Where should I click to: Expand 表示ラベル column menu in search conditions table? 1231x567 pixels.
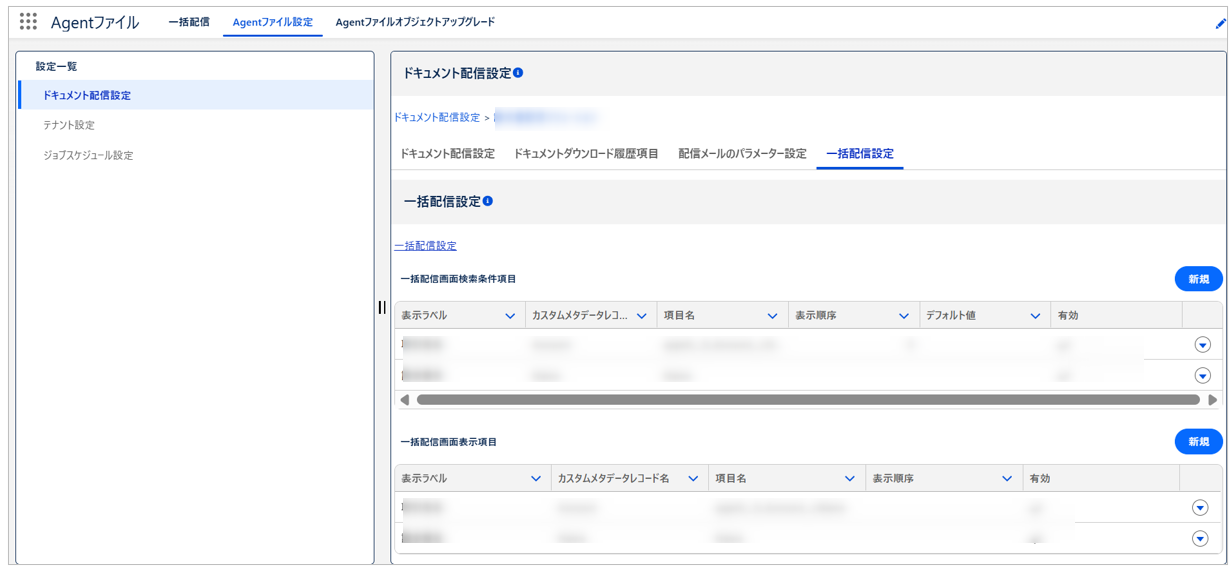click(509, 316)
